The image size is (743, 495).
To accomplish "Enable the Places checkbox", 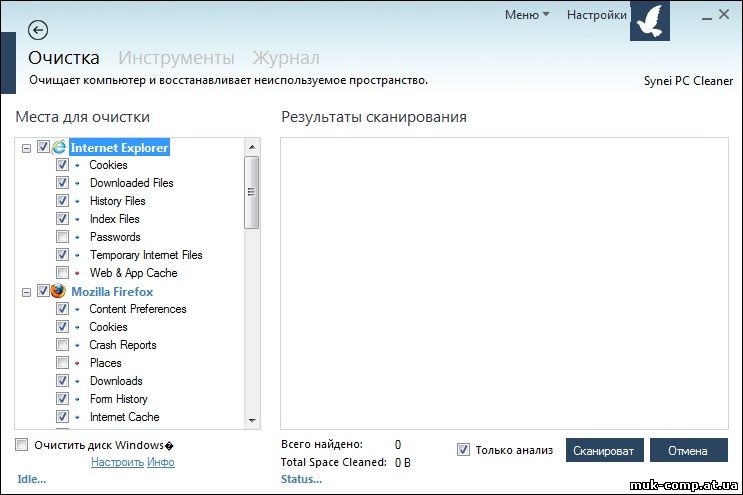I will point(62,362).
